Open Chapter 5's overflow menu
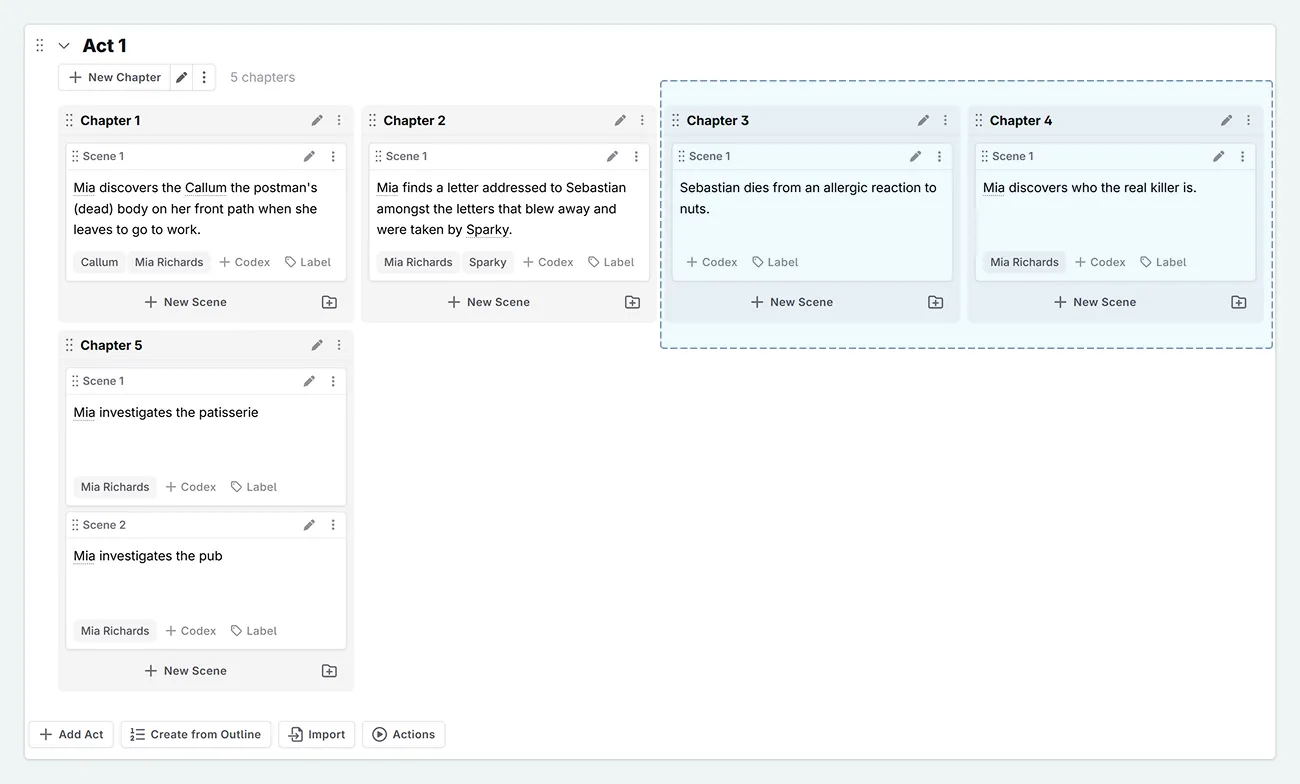This screenshot has height=784, width=1300. click(338, 345)
